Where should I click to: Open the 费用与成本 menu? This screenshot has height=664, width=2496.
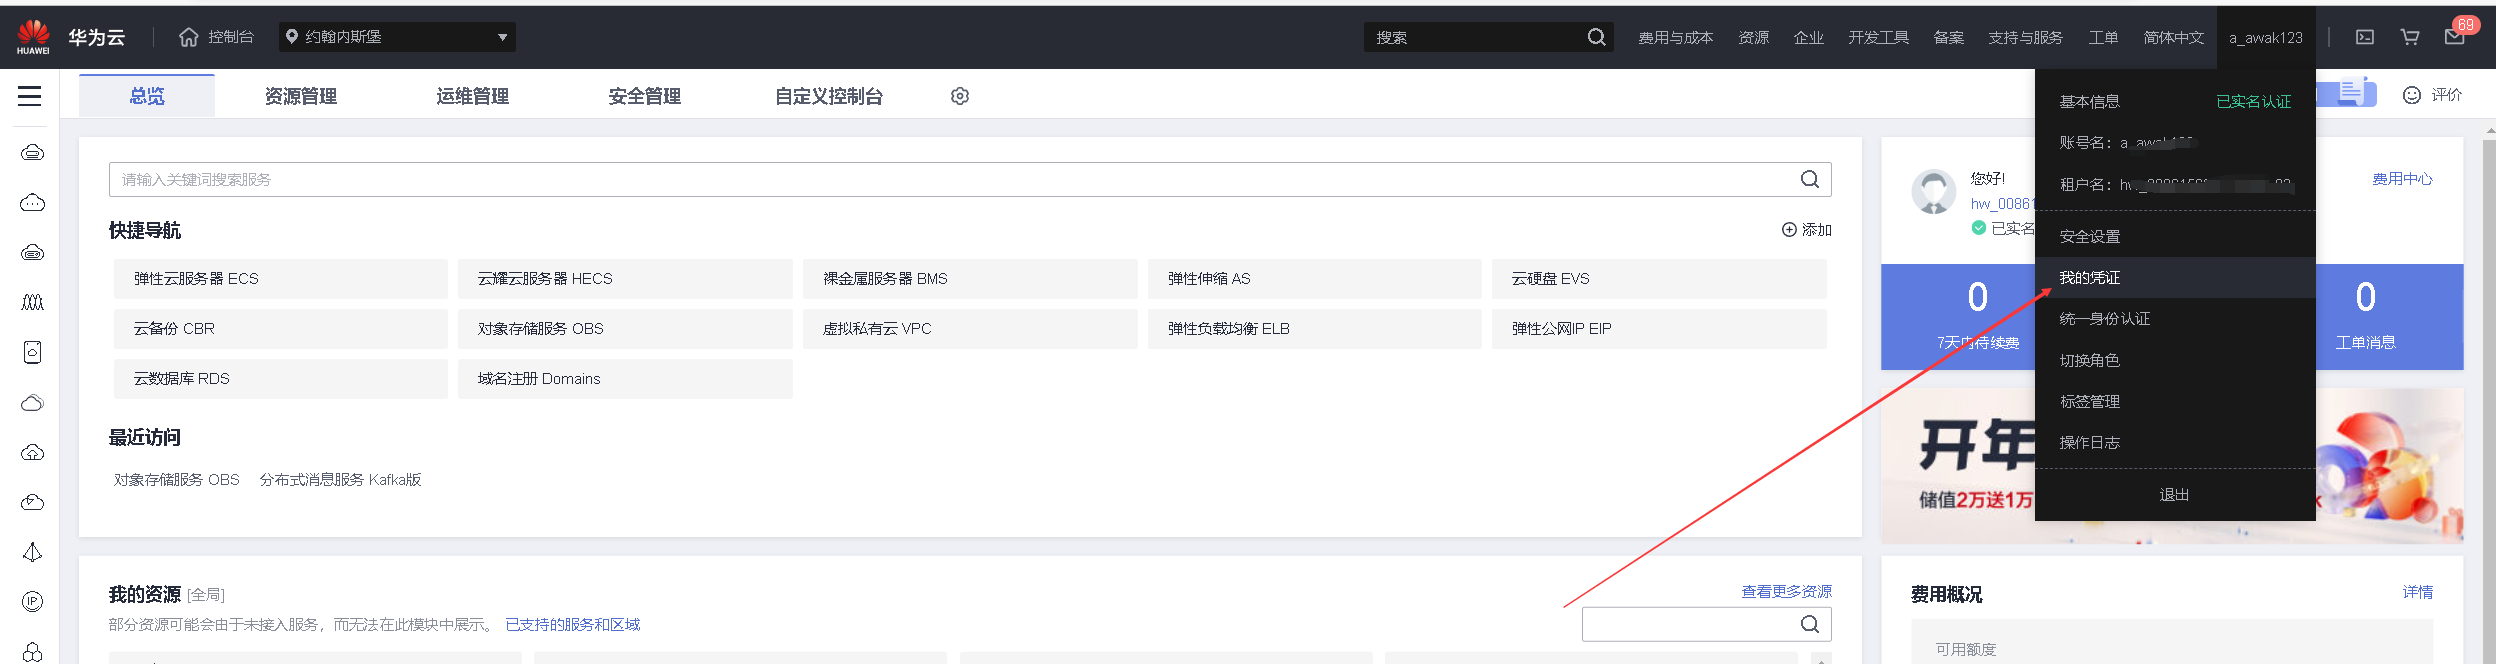(1675, 37)
